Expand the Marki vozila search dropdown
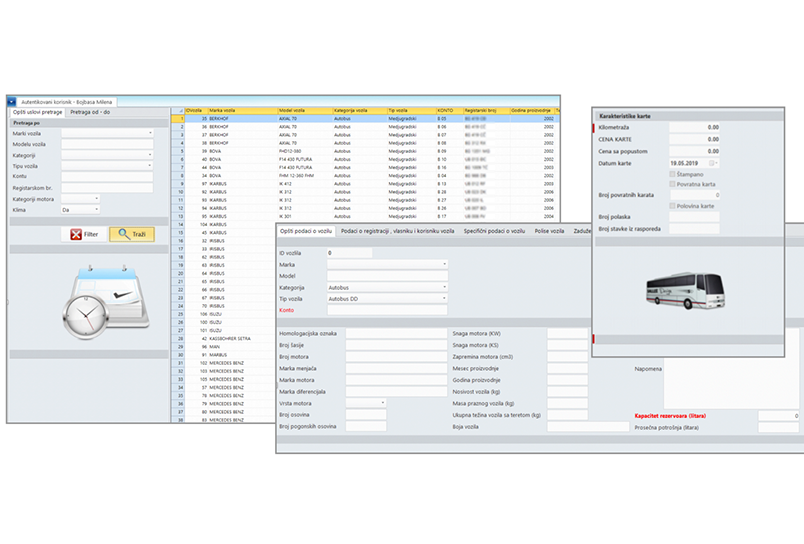Screen dimensions: 804x544 tap(150, 133)
